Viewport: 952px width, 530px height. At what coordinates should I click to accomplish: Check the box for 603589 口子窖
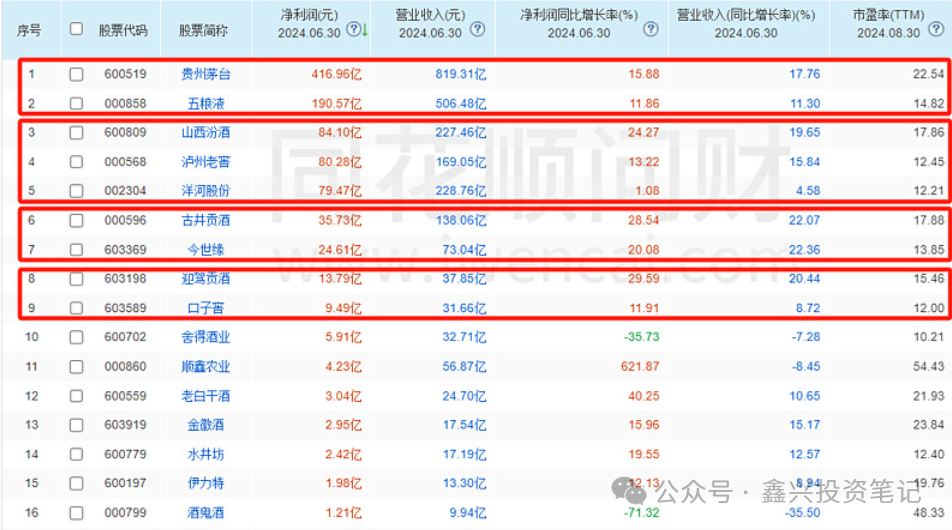[76, 308]
